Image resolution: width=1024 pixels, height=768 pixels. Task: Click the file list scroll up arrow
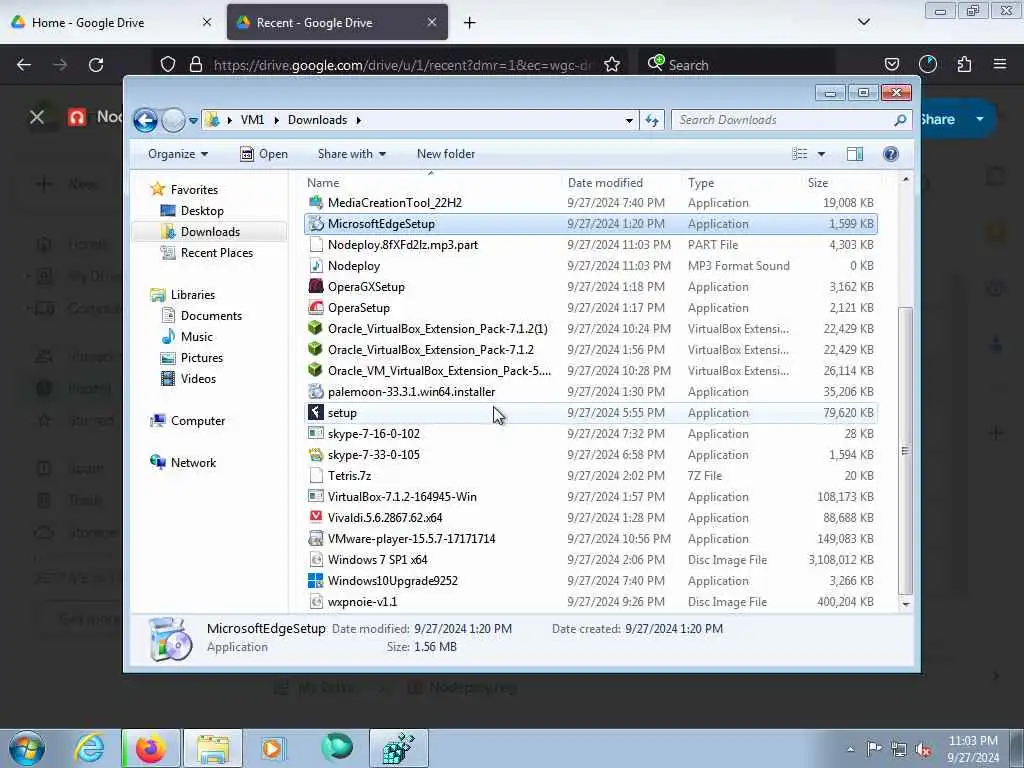click(x=905, y=180)
